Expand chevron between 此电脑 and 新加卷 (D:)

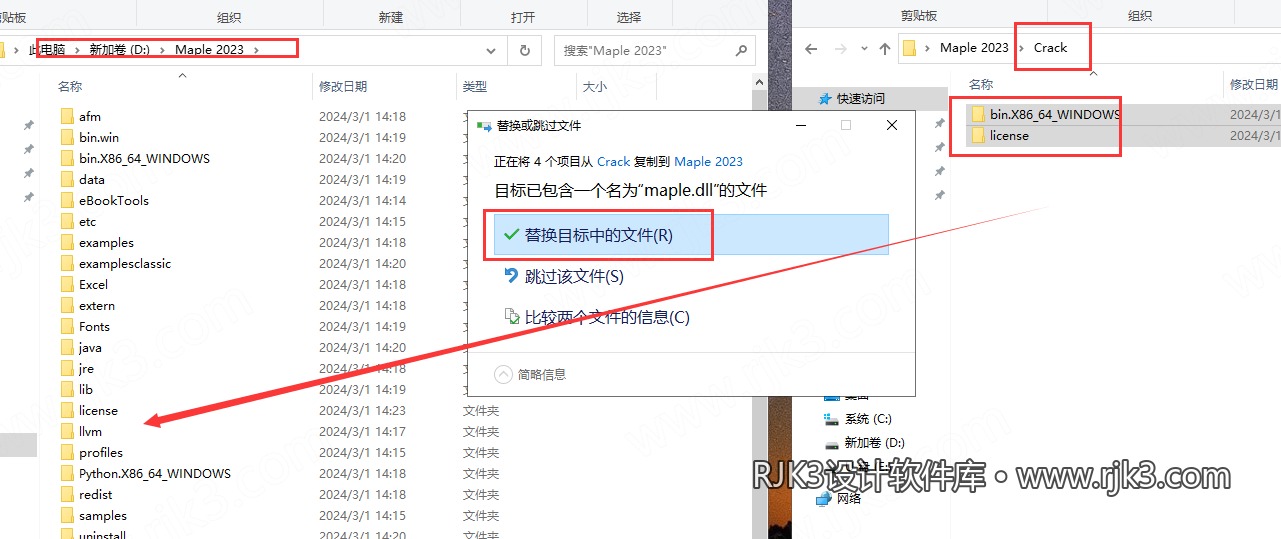[x=78, y=49]
